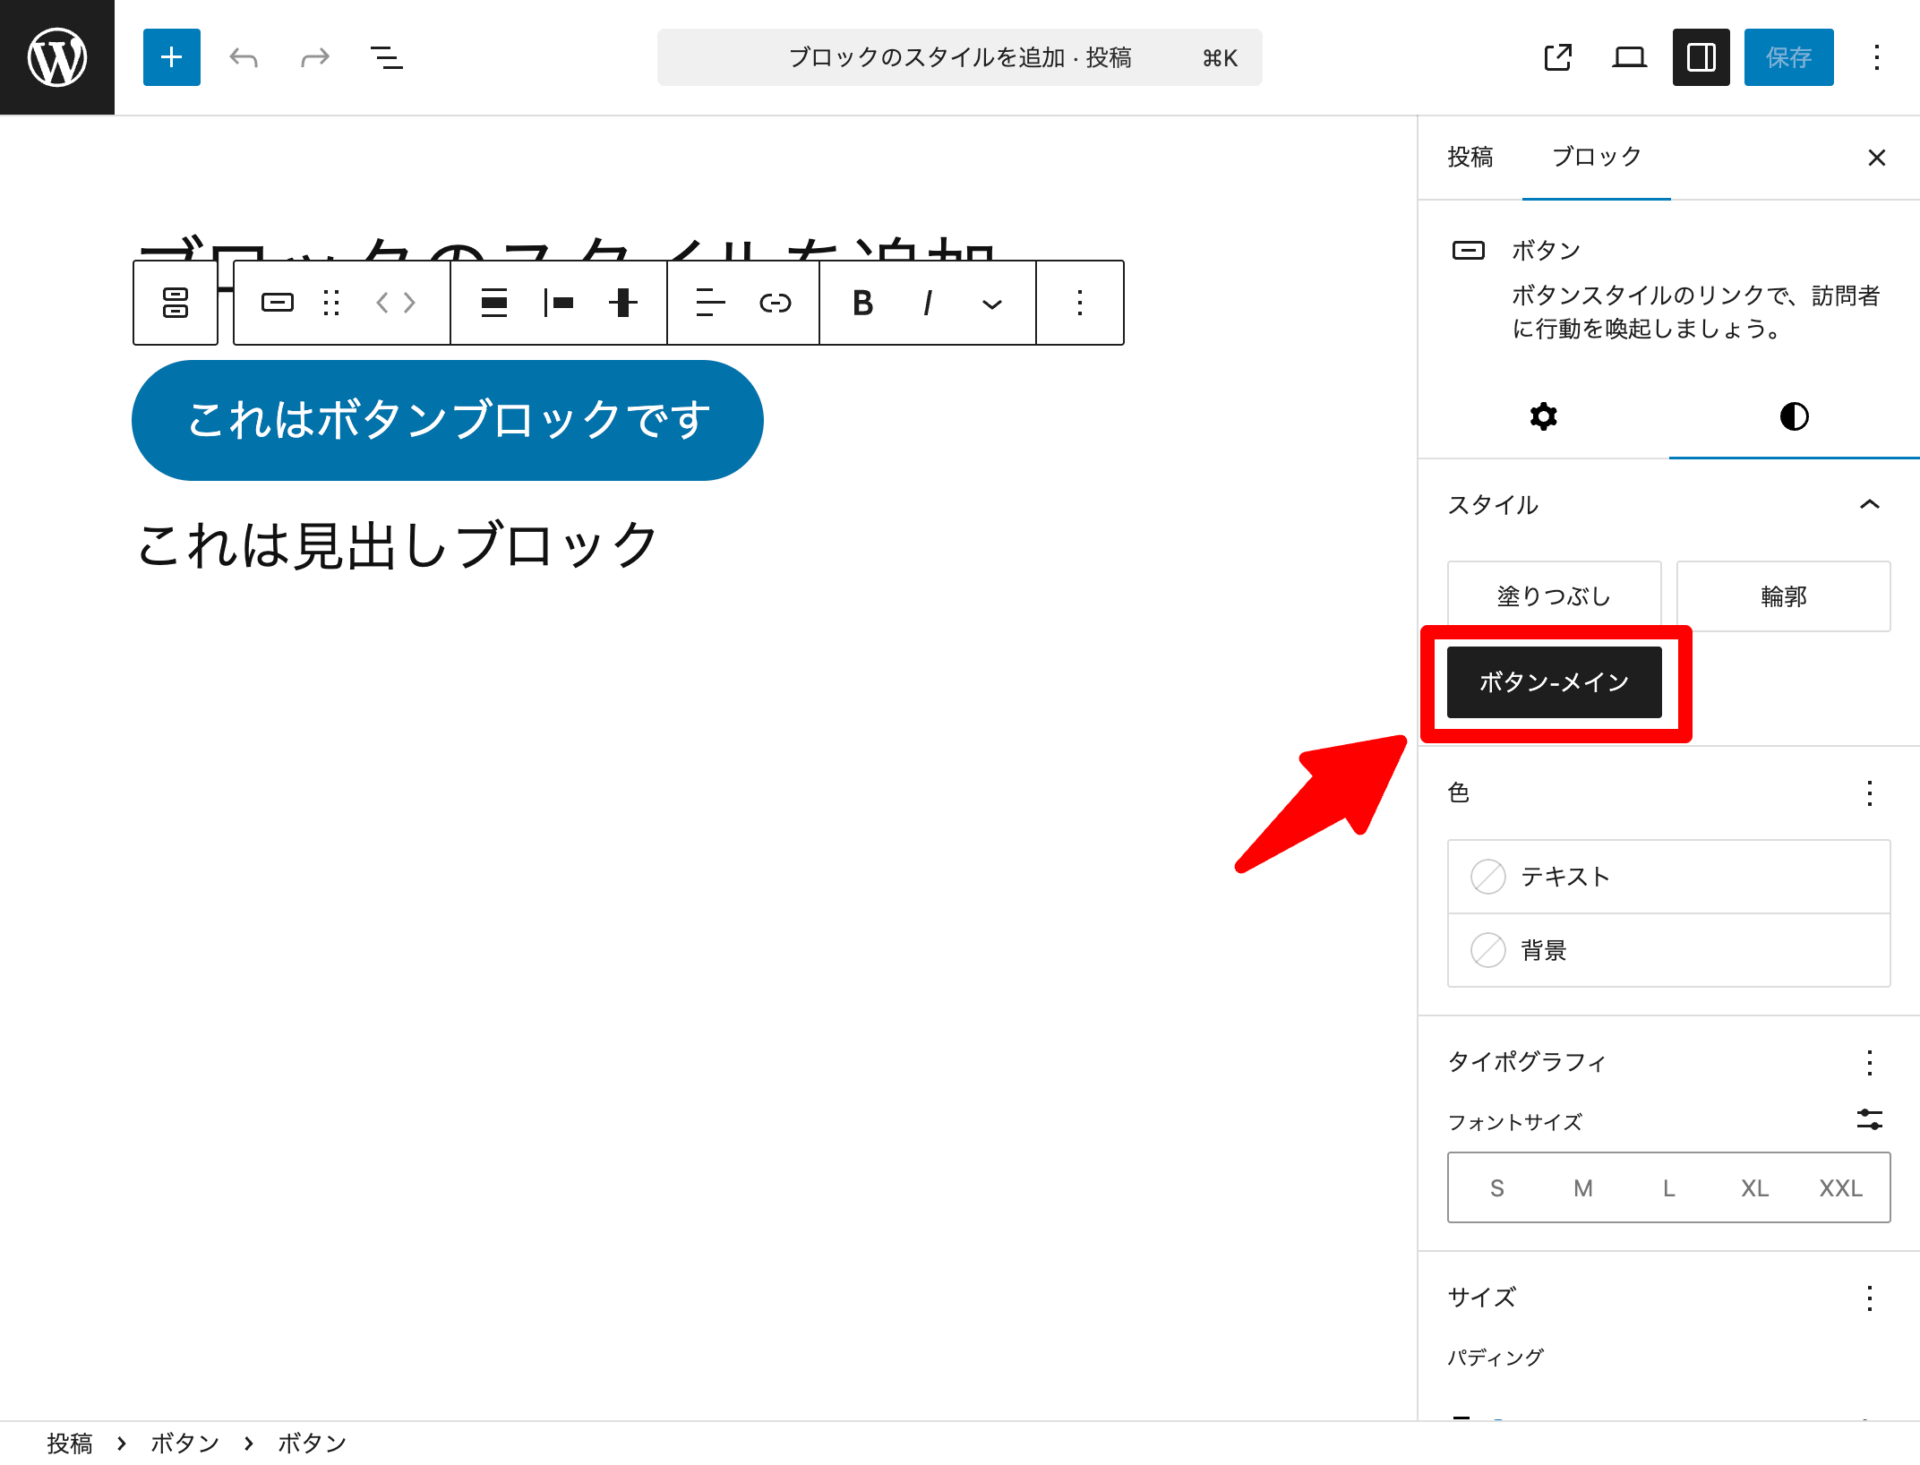
Task: Switch to the ブロック tab
Action: pos(1596,157)
